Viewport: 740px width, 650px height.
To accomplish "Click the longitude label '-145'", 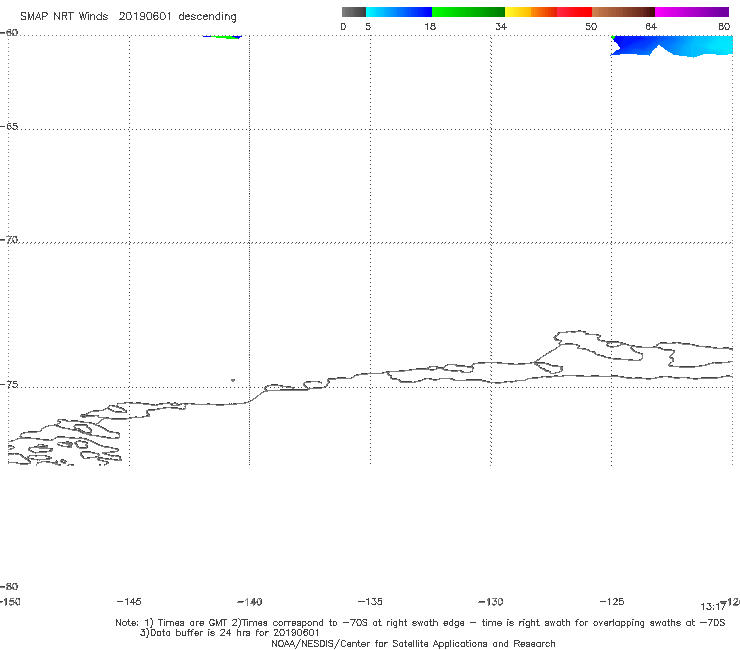I will pyautogui.click(x=129, y=601).
